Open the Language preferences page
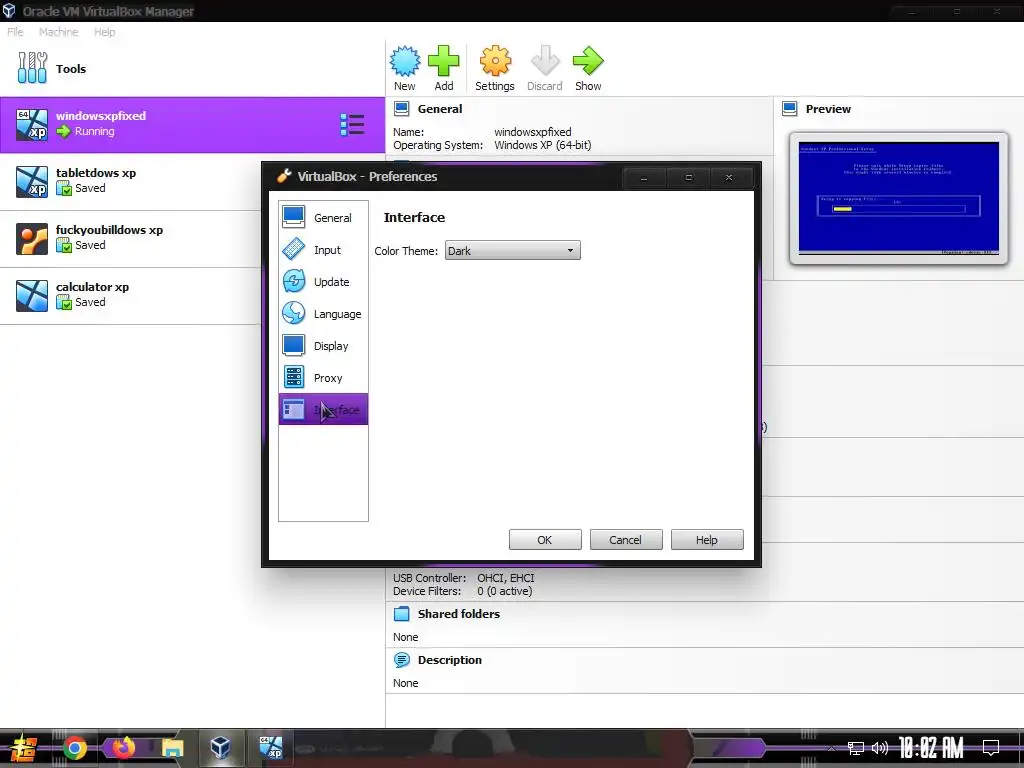1024x768 pixels. 323,313
